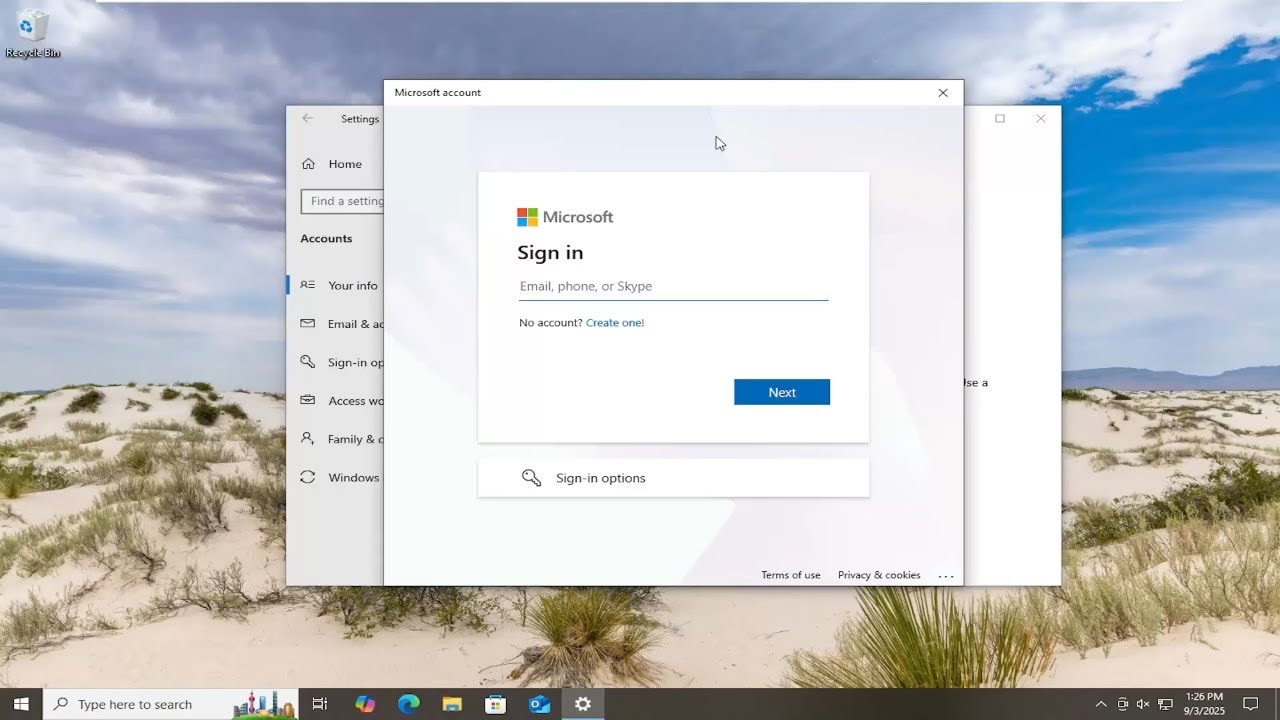
Task: Select Windows backup sync in sidebar
Action: click(336, 478)
